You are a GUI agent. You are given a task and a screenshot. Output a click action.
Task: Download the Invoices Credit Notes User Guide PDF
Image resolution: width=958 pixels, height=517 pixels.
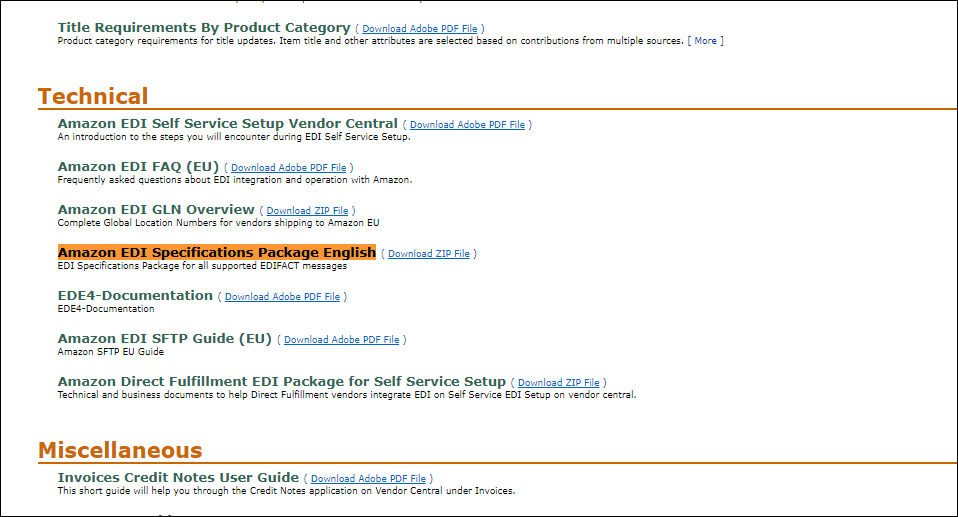pos(368,478)
